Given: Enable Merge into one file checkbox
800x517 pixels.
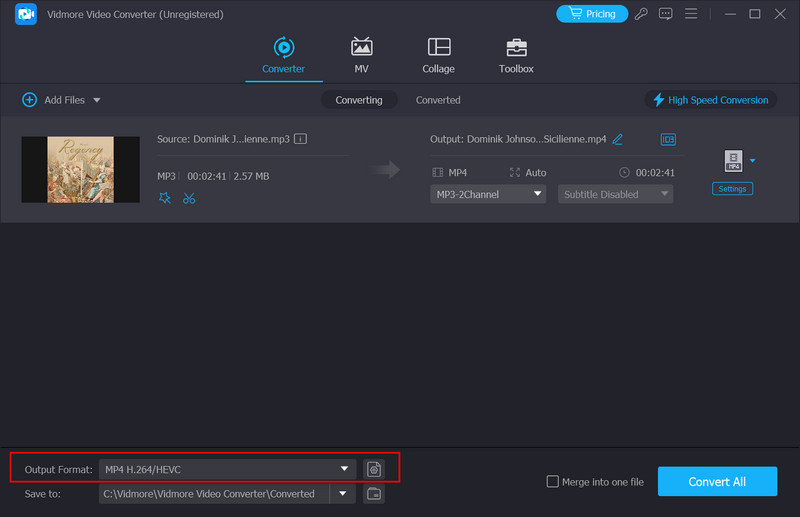Looking at the screenshot, I should click(x=553, y=482).
